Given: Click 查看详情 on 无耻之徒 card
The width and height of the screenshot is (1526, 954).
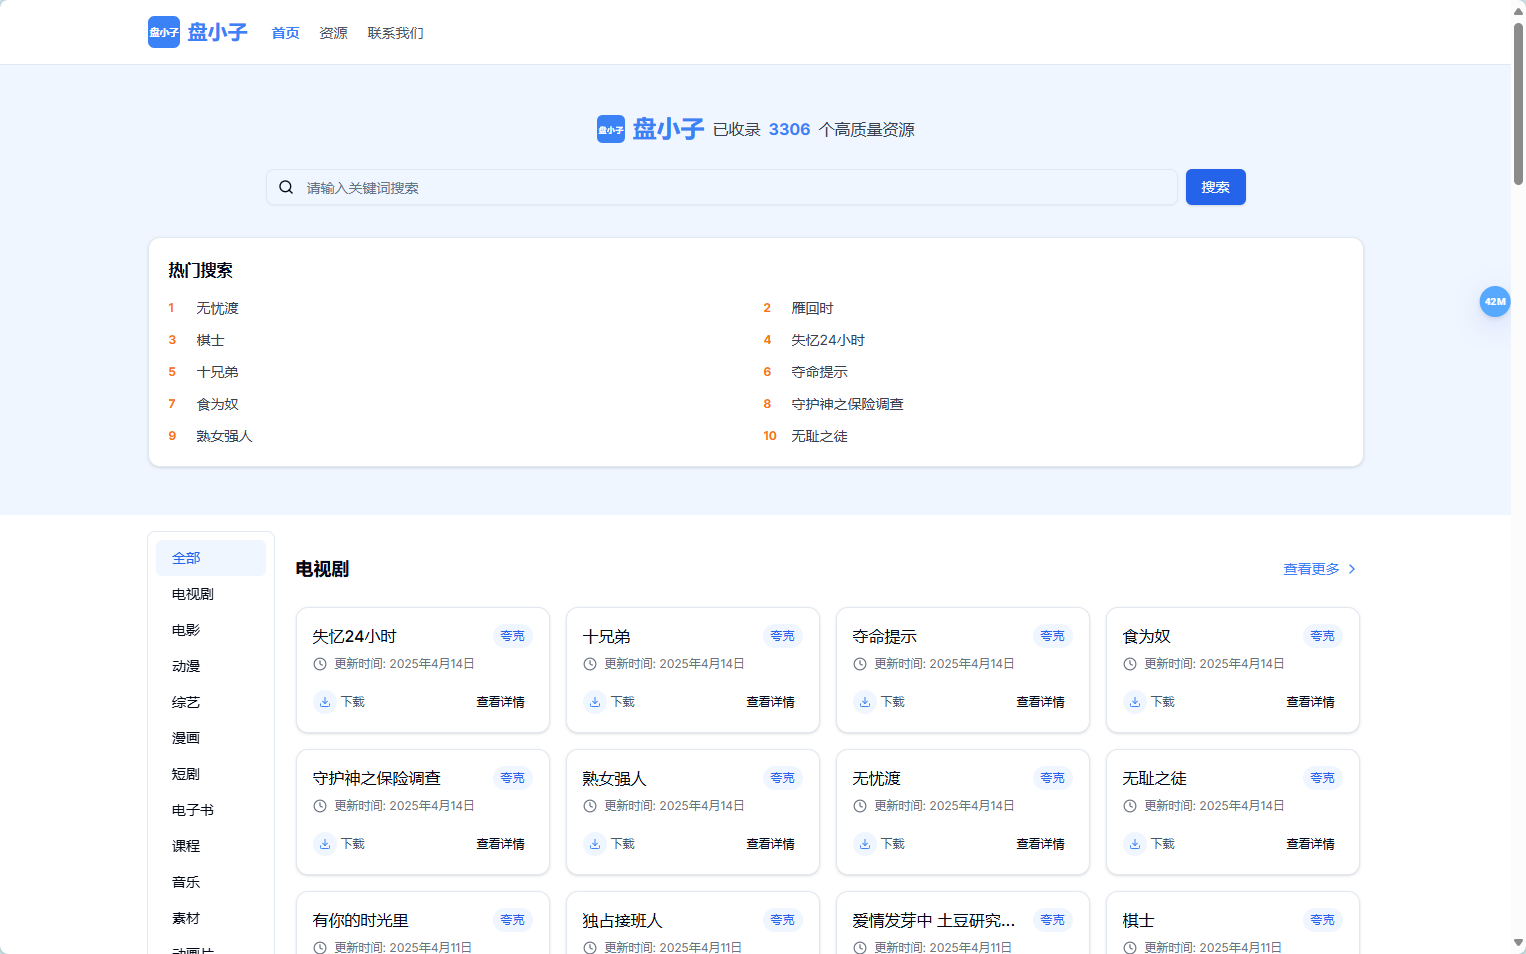Looking at the screenshot, I should click(x=1311, y=844).
